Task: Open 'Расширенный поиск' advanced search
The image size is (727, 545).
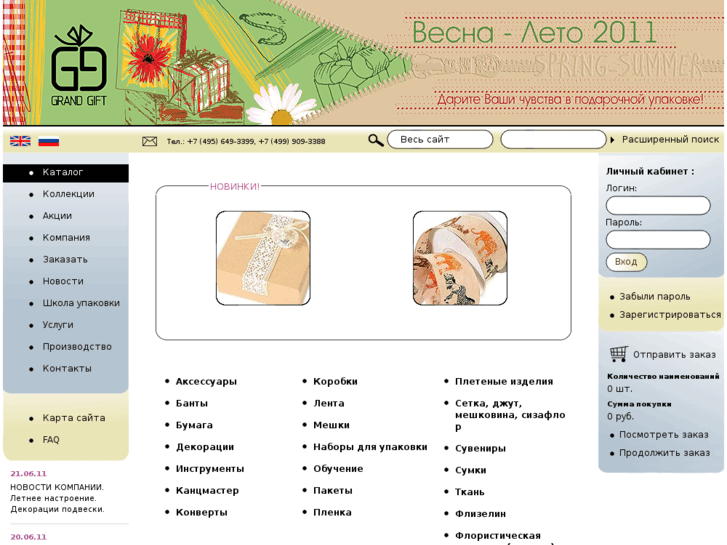Action: (670, 139)
